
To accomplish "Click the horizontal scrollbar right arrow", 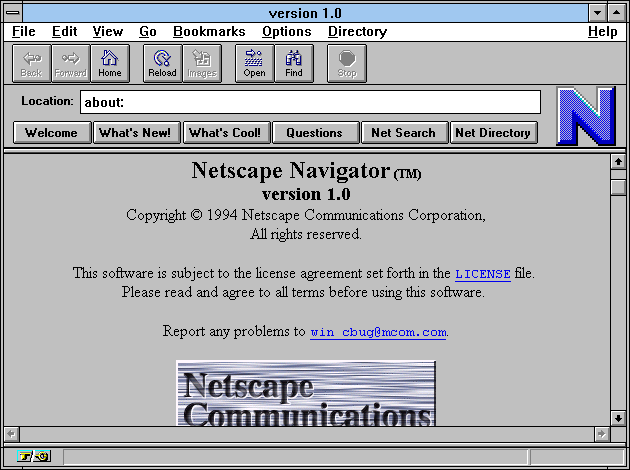I will coord(601,434).
